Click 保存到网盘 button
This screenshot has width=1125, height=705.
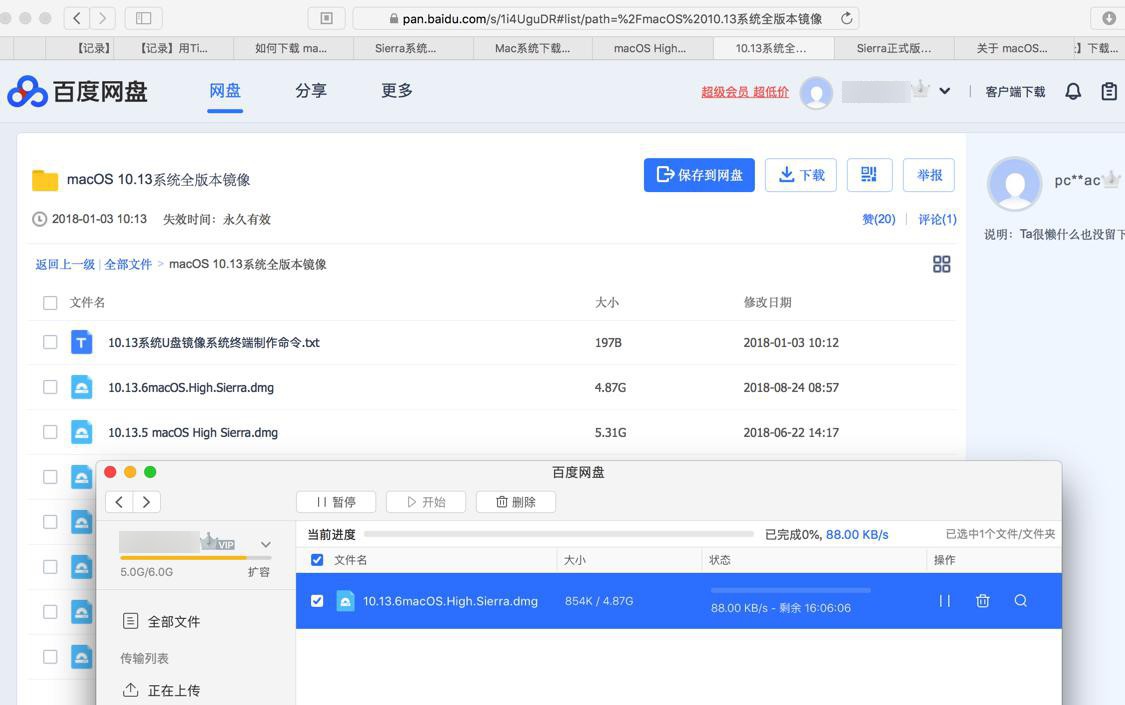pyautogui.click(x=699, y=174)
